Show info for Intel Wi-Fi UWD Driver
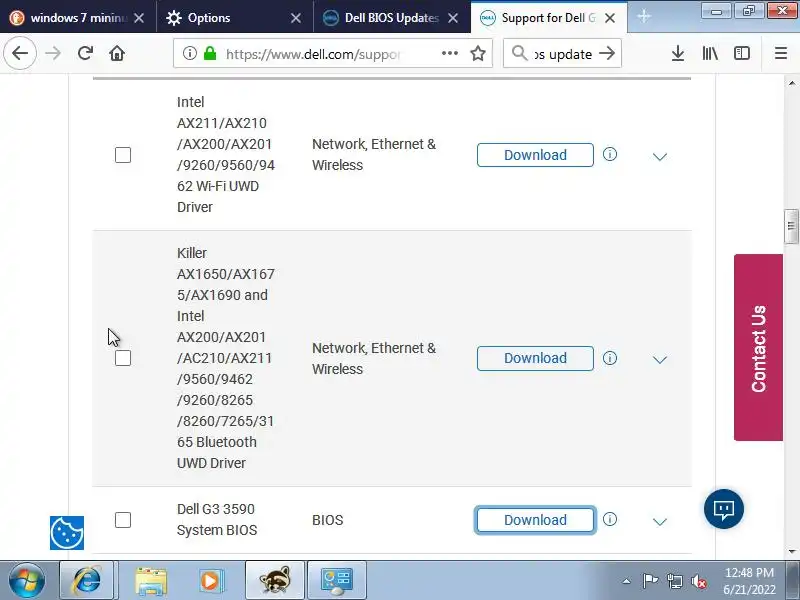800x600 pixels. 610,154
